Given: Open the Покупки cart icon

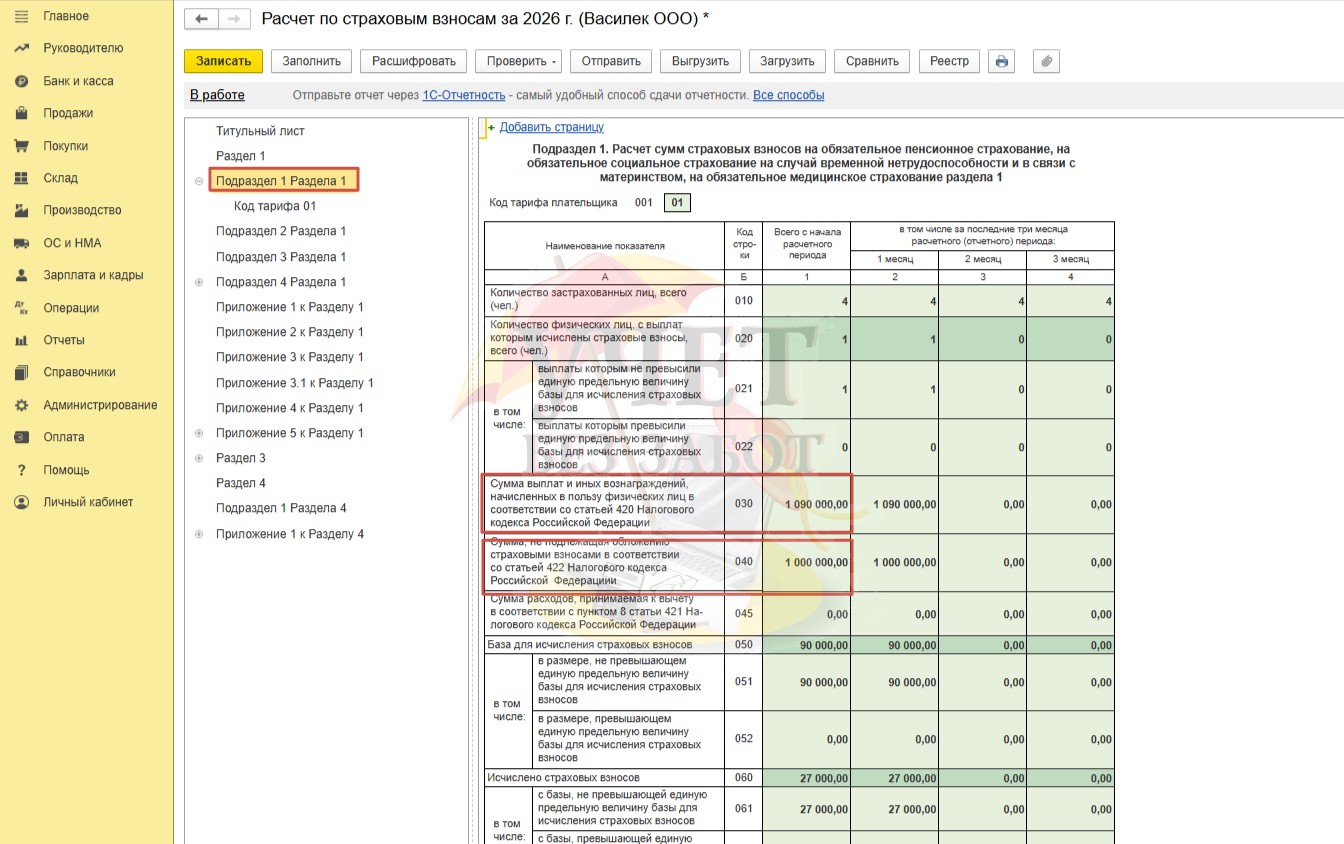Looking at the screenshot, I should click(21, 146).
